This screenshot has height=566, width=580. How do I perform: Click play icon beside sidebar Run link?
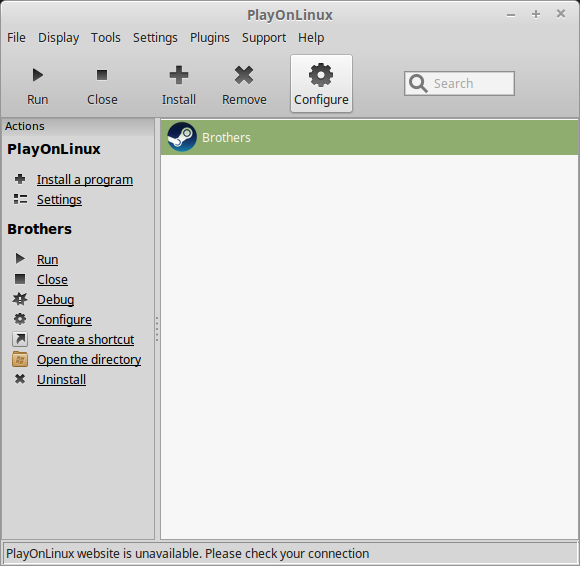[x=20, y=259]
